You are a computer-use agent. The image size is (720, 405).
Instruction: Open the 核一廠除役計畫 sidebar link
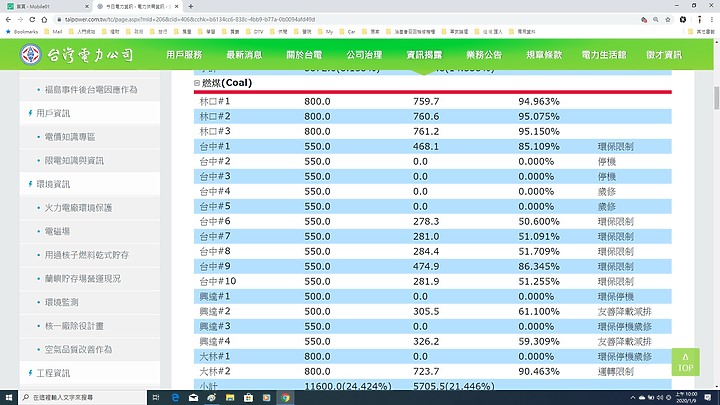click(74, 326)
